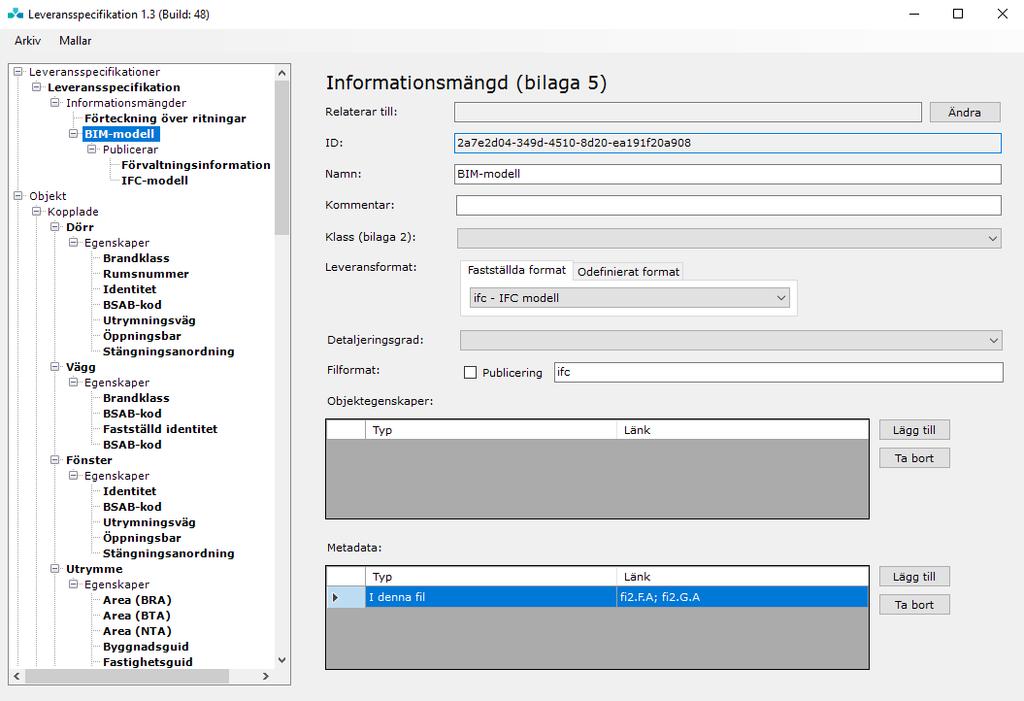Select IFC-modell tree item

[x=154, y=180]
